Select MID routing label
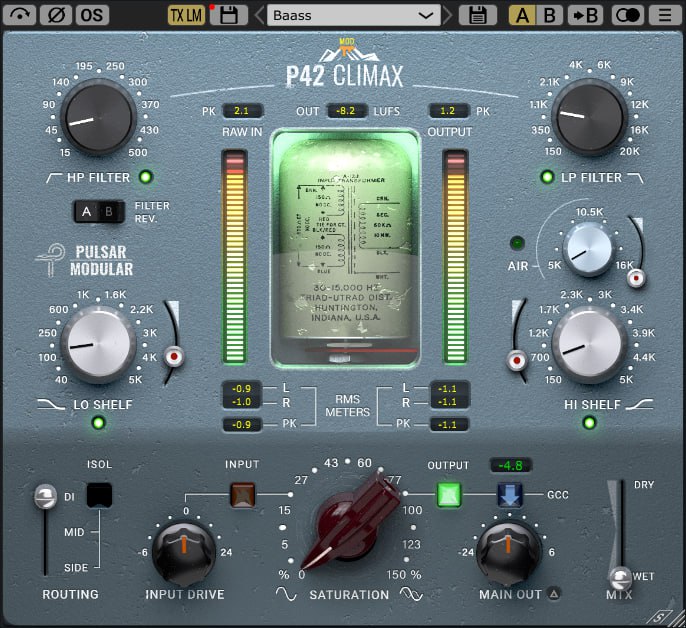 pyautogui.click(x=74, y=532)
